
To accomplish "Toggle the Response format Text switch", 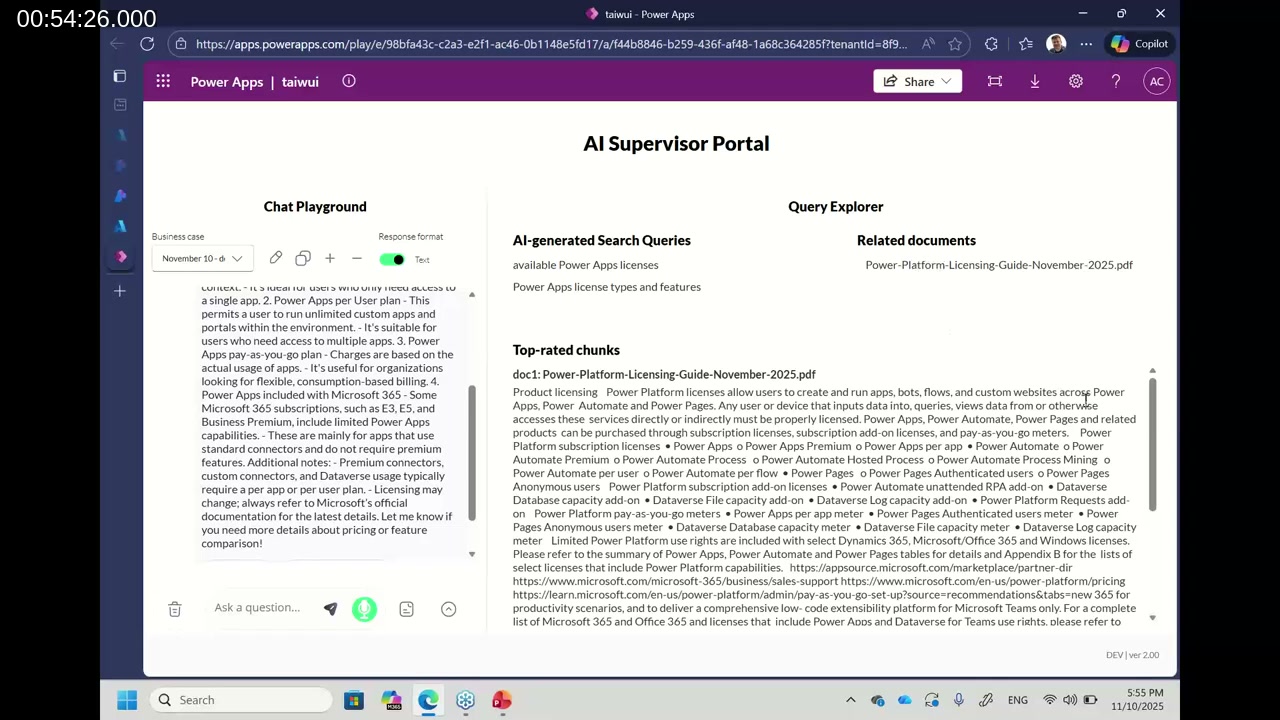I will click(392, 260).
